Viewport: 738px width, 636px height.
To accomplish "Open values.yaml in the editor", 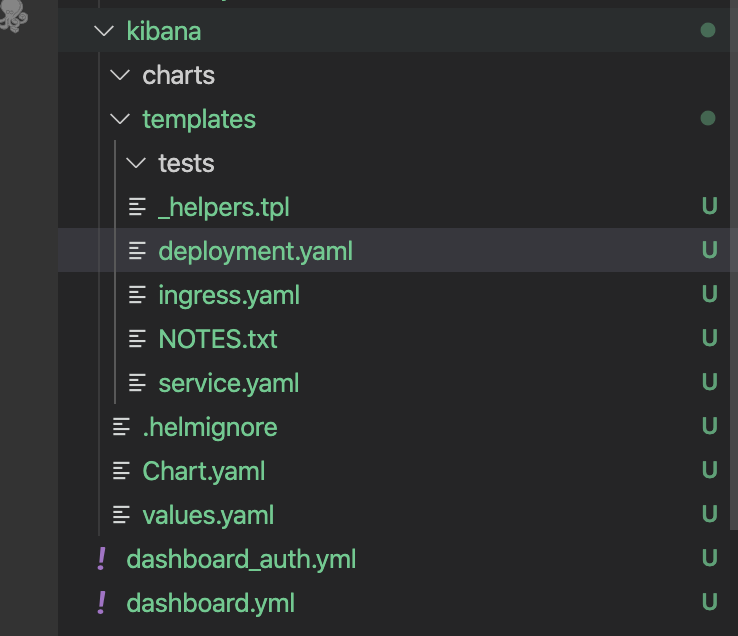I will click(208, 515).
